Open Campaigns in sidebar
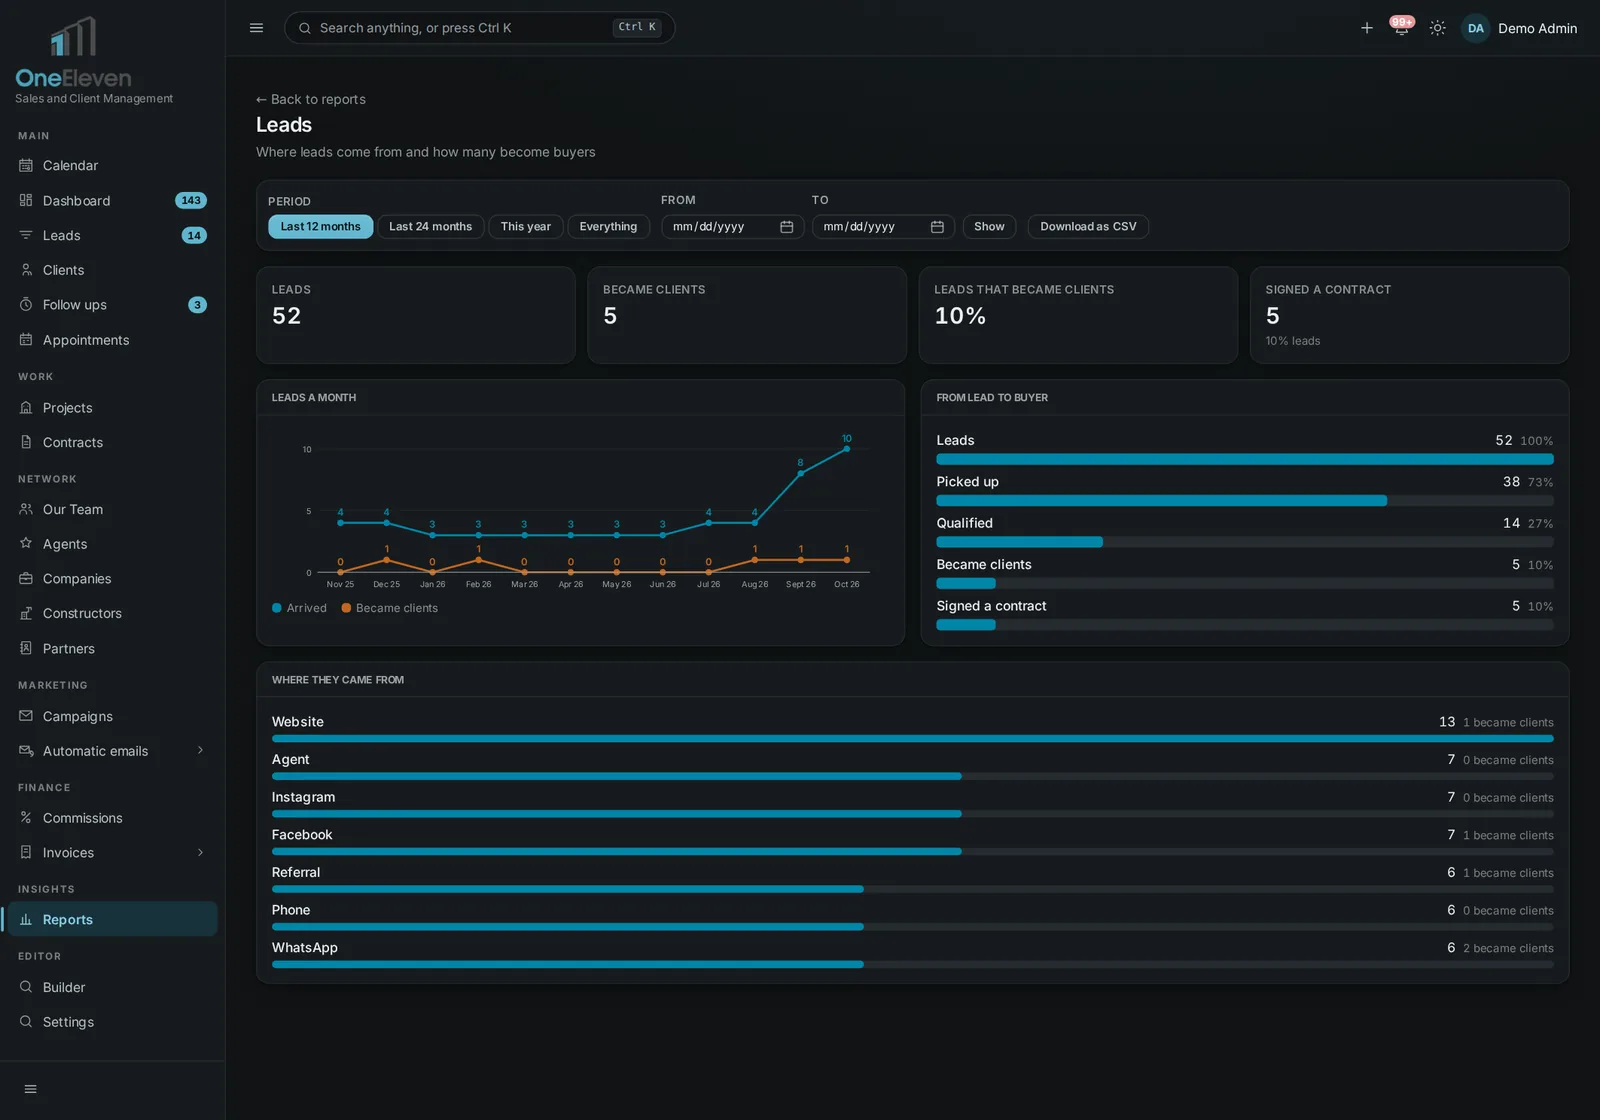The image size is (1600, 1120). (x=111, y=716)
